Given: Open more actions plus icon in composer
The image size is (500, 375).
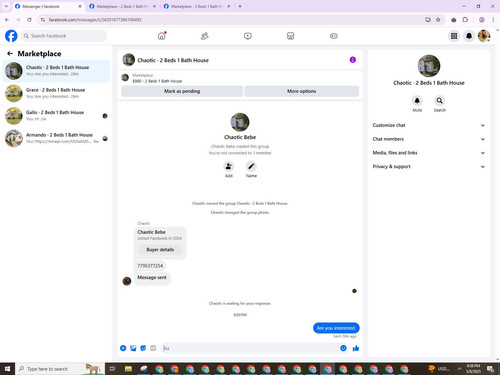Looking at the screenshot, I should coord(123,348).
